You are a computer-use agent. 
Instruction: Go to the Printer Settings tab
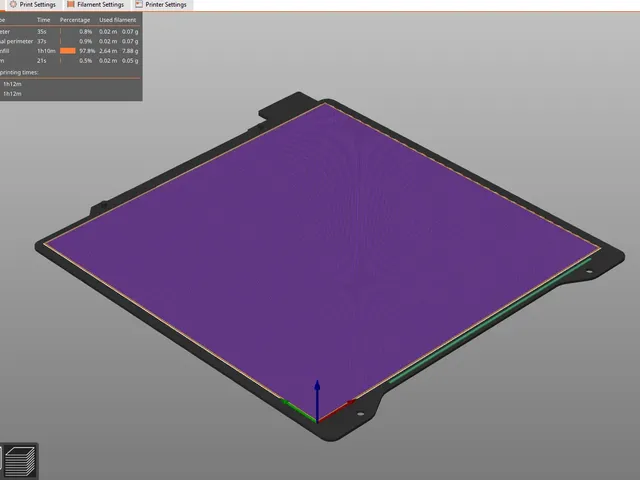[162, 4]
